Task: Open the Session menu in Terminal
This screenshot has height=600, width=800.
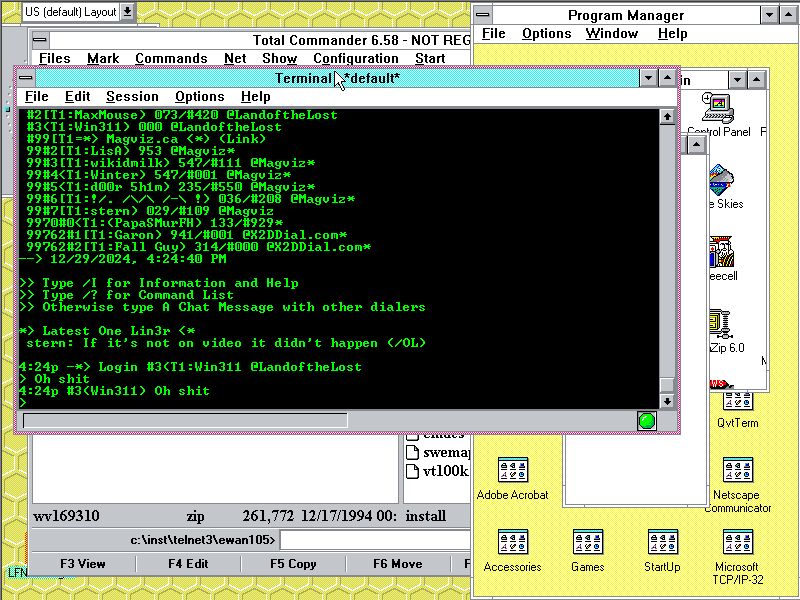Action: (132, 96)
